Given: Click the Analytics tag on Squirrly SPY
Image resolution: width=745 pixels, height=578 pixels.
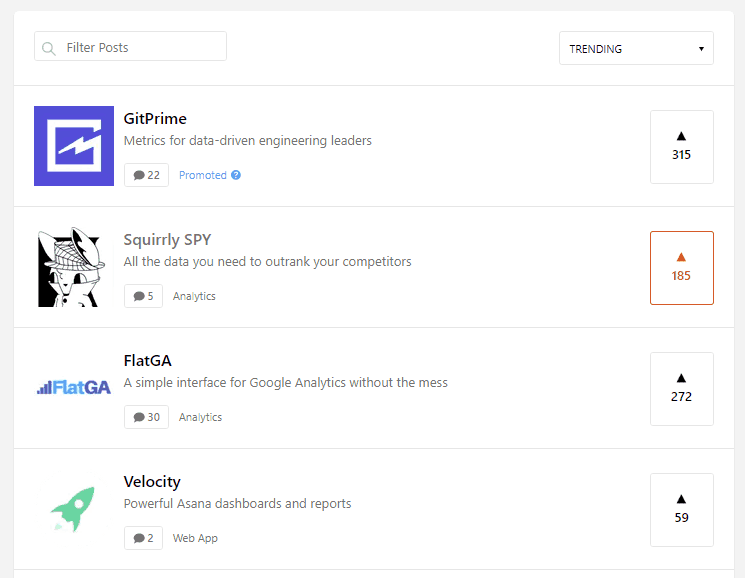Looking at the screenshot, I should pos(194,296).
